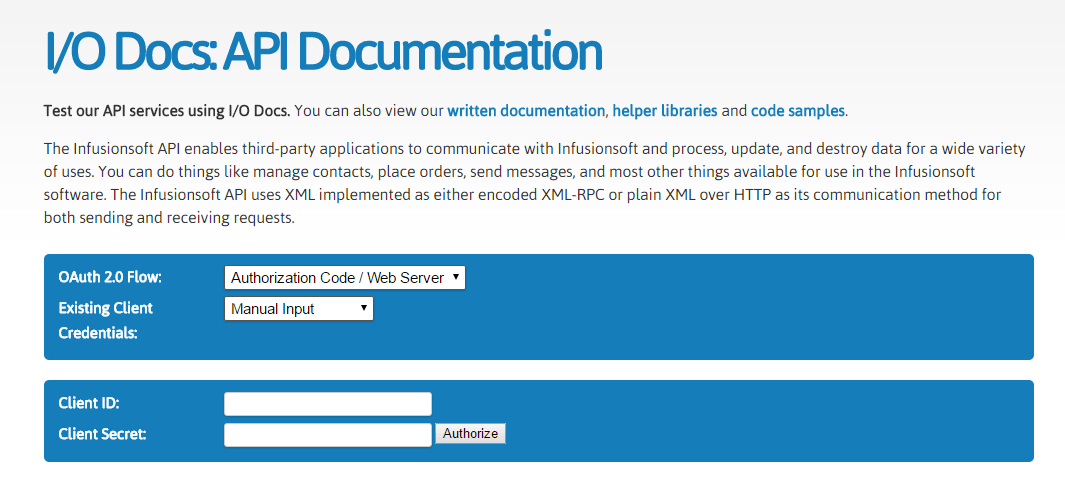This screenshot has height=483, width=1065.
Task: Click the Client ID input field
Action: pyautogui.click(x=328, y=404)
